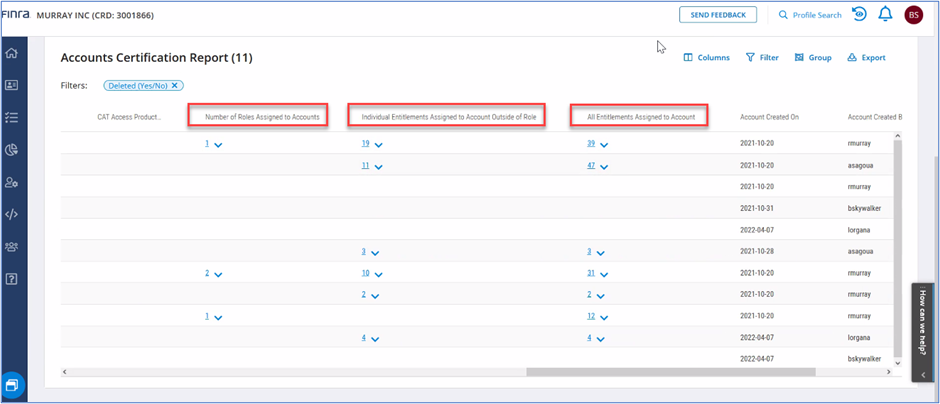940x404 pixels.
Task: Click the pie chart reports sidebar icon
Action: tap(12, 150)
